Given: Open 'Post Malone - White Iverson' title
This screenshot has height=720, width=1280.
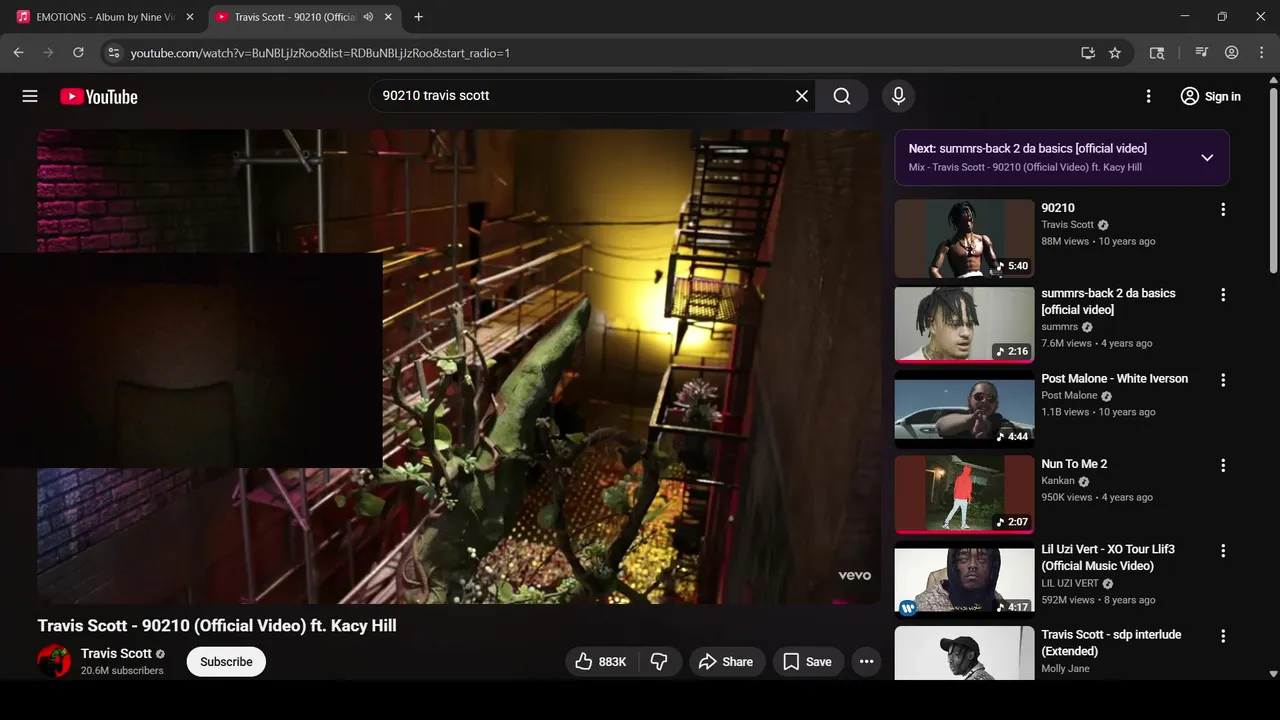Looking at the screenshot, I should point(1114,379).
